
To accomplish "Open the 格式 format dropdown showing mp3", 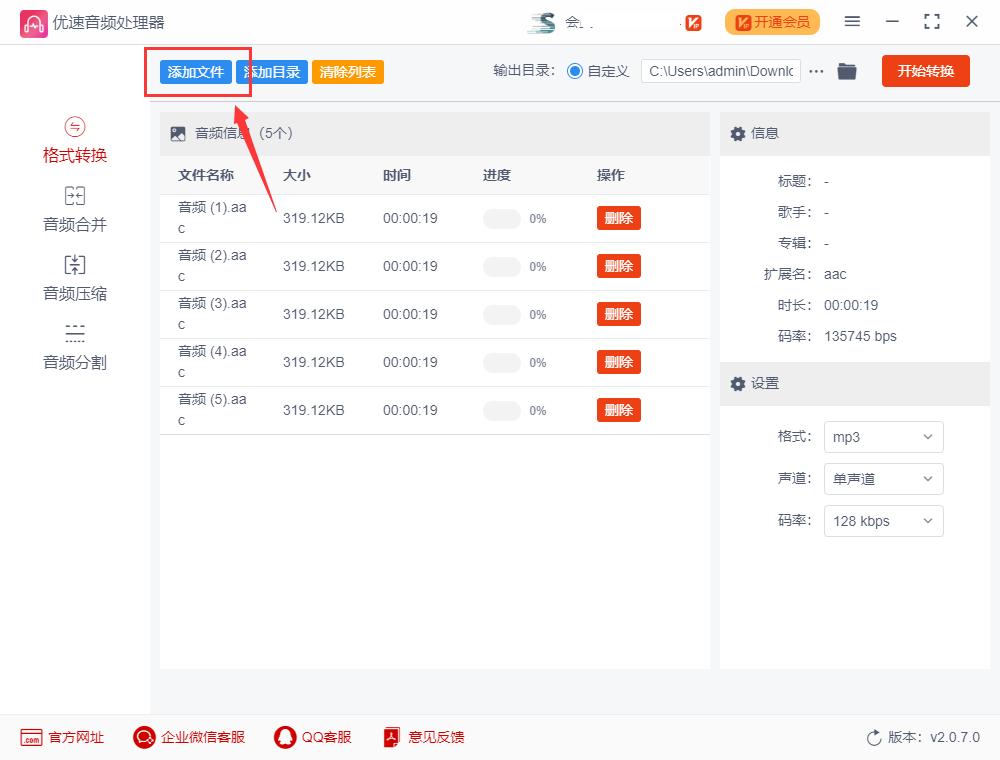I will click(883, 437).
